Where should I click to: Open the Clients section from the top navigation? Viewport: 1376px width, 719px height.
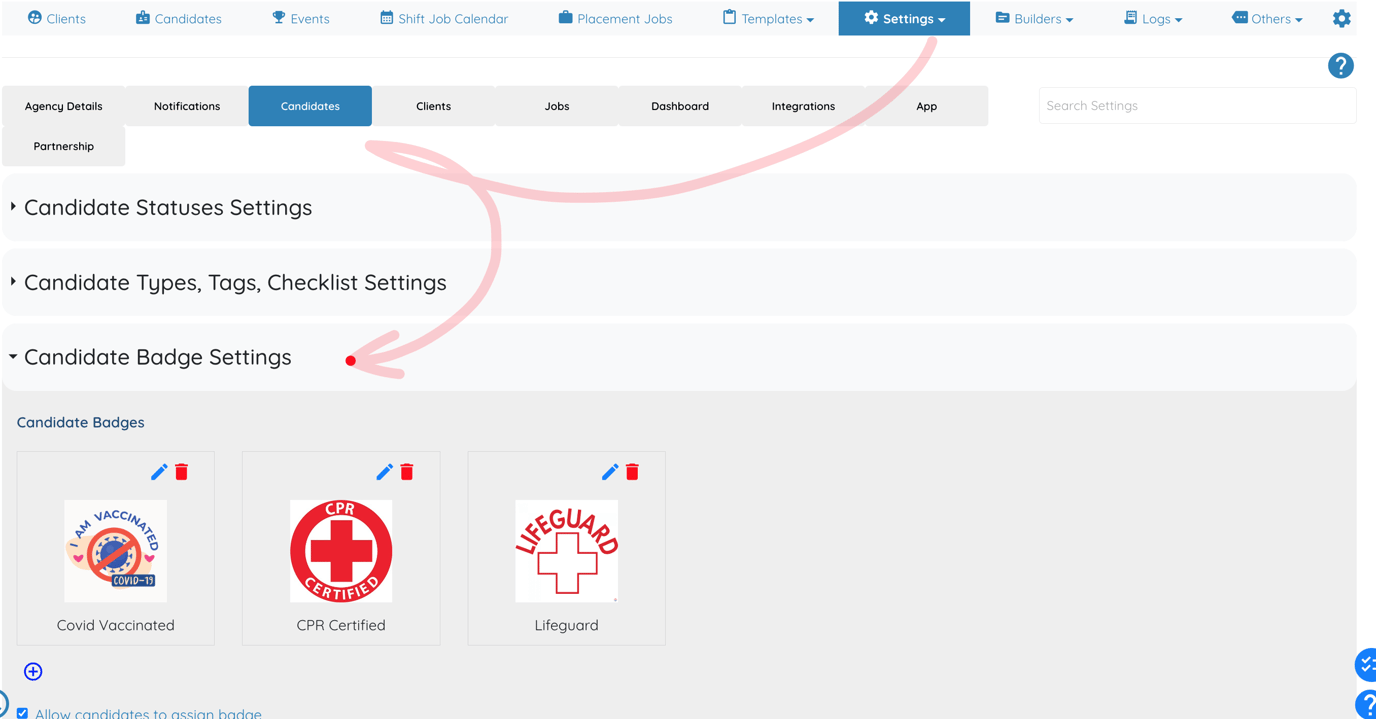tap(56, 18)
